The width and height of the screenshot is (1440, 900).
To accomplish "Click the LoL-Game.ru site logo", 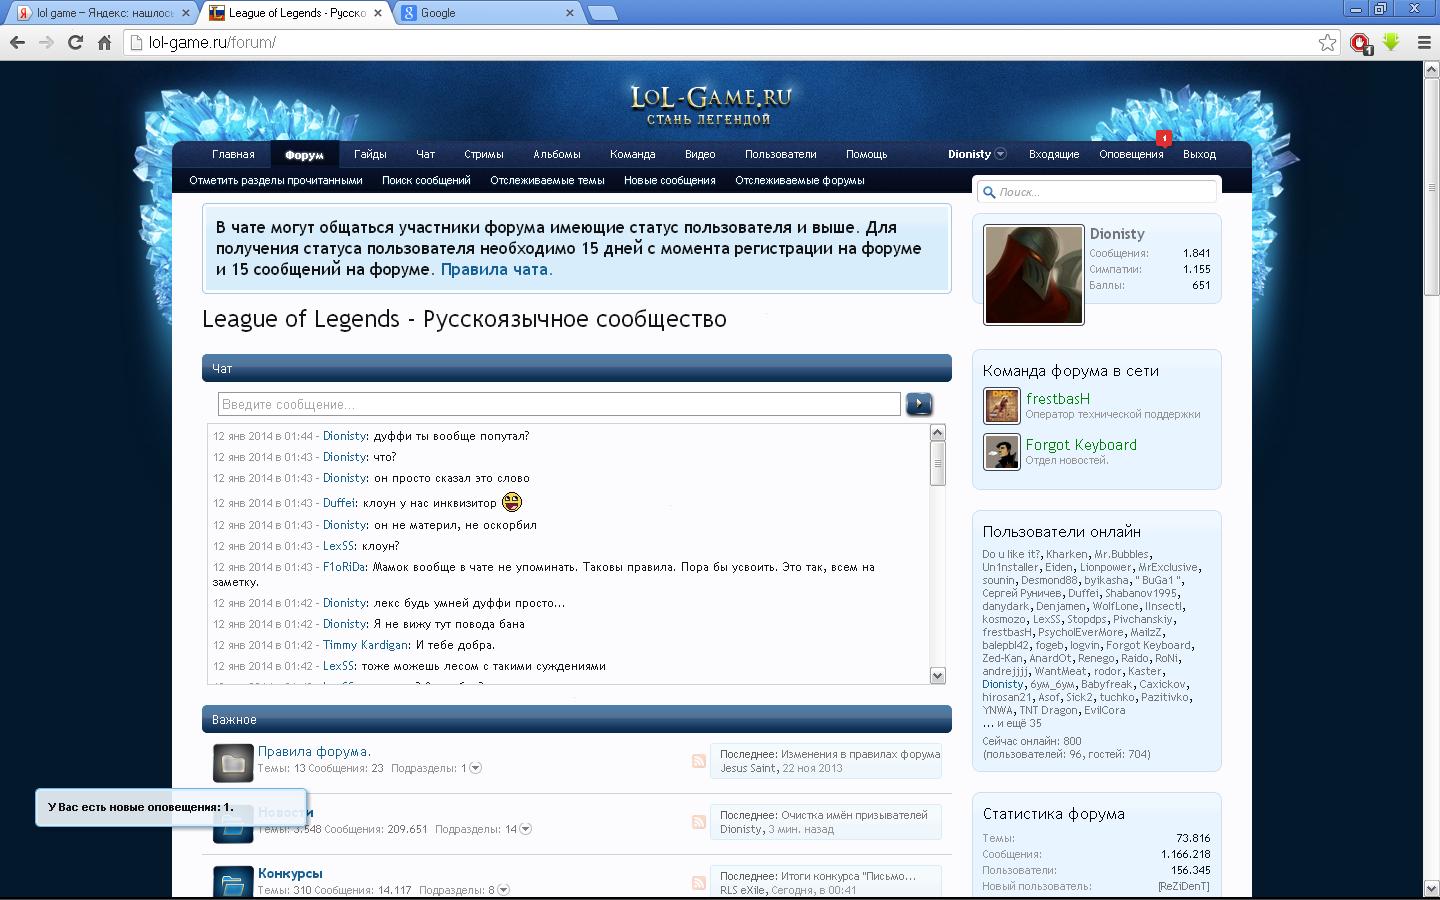I will tap(711, 105).
